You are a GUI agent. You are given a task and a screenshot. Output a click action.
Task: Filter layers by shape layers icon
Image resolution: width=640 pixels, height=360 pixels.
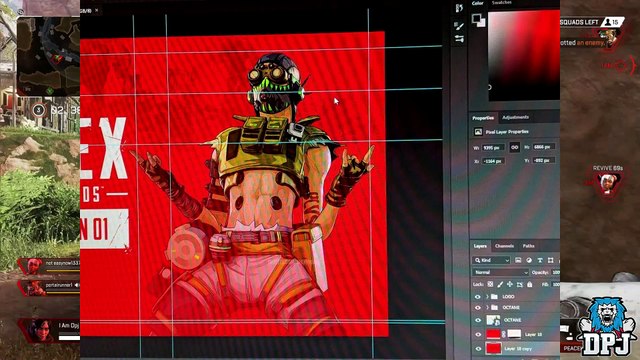[551, 260]
